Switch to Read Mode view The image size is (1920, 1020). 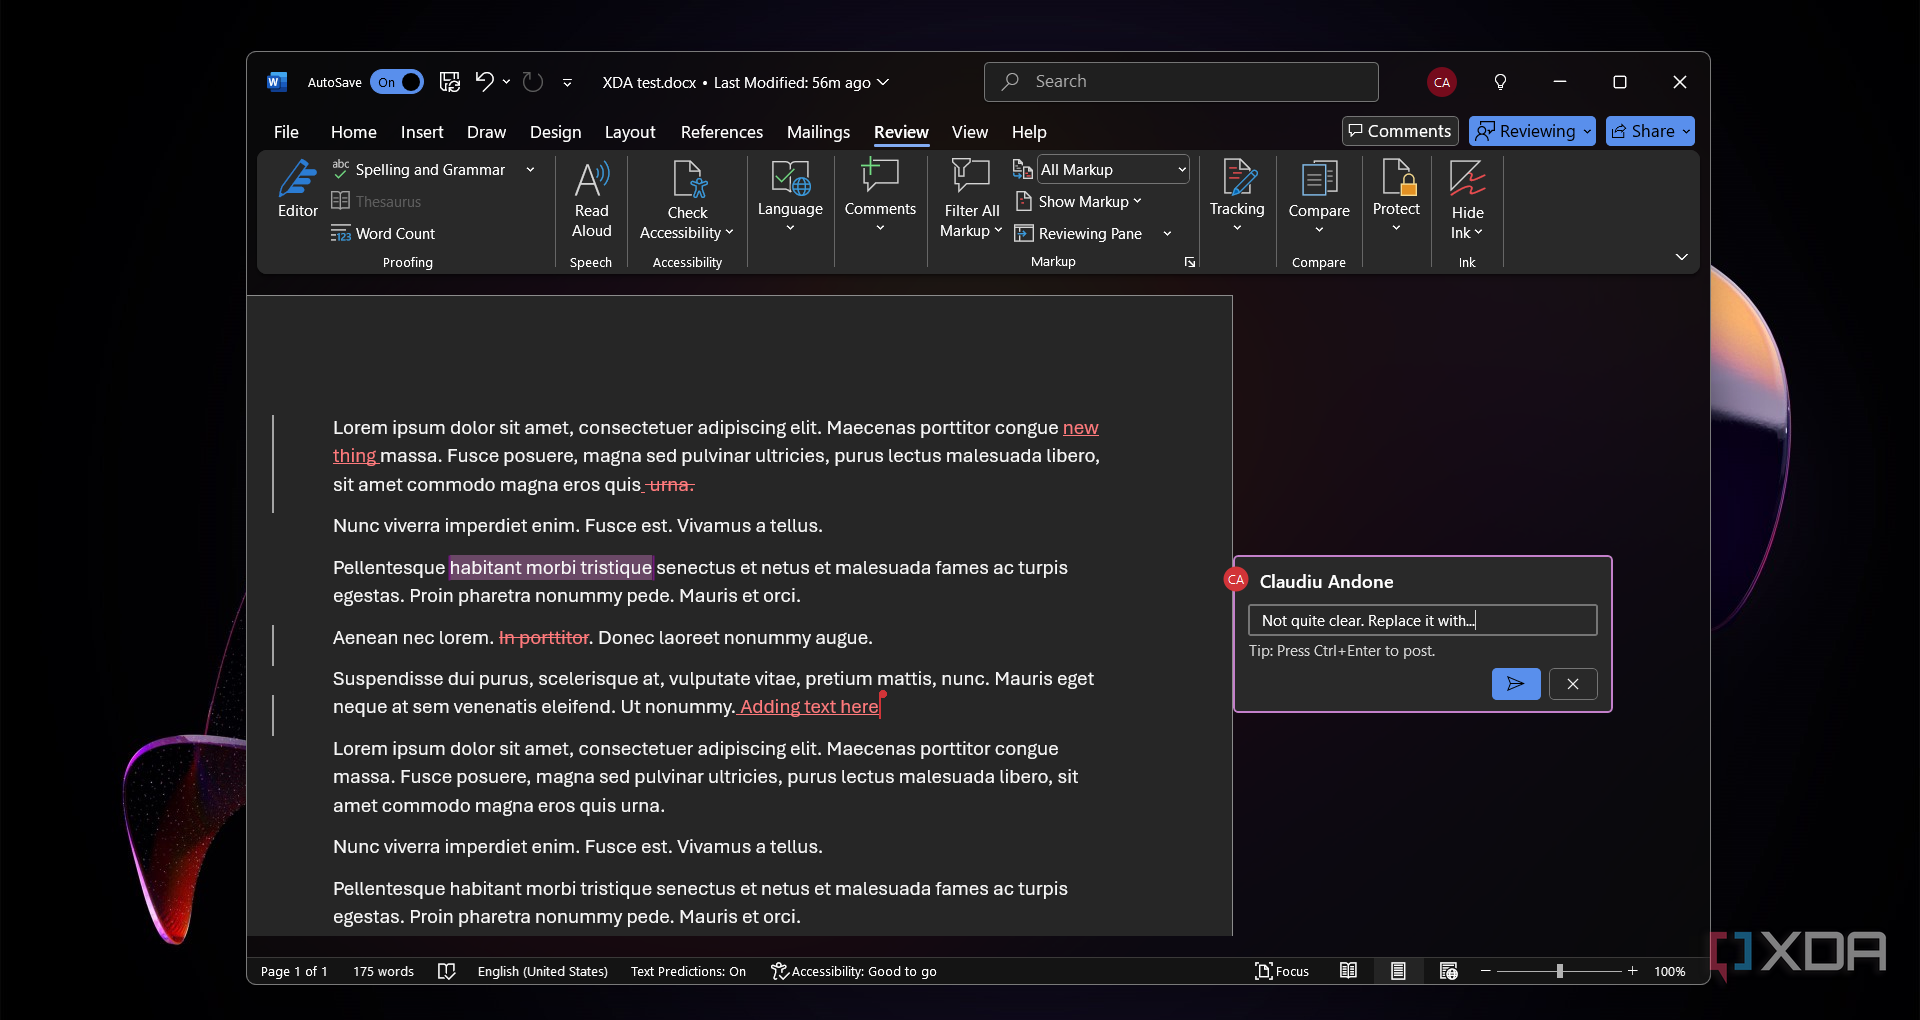(x=1348, y=971)
